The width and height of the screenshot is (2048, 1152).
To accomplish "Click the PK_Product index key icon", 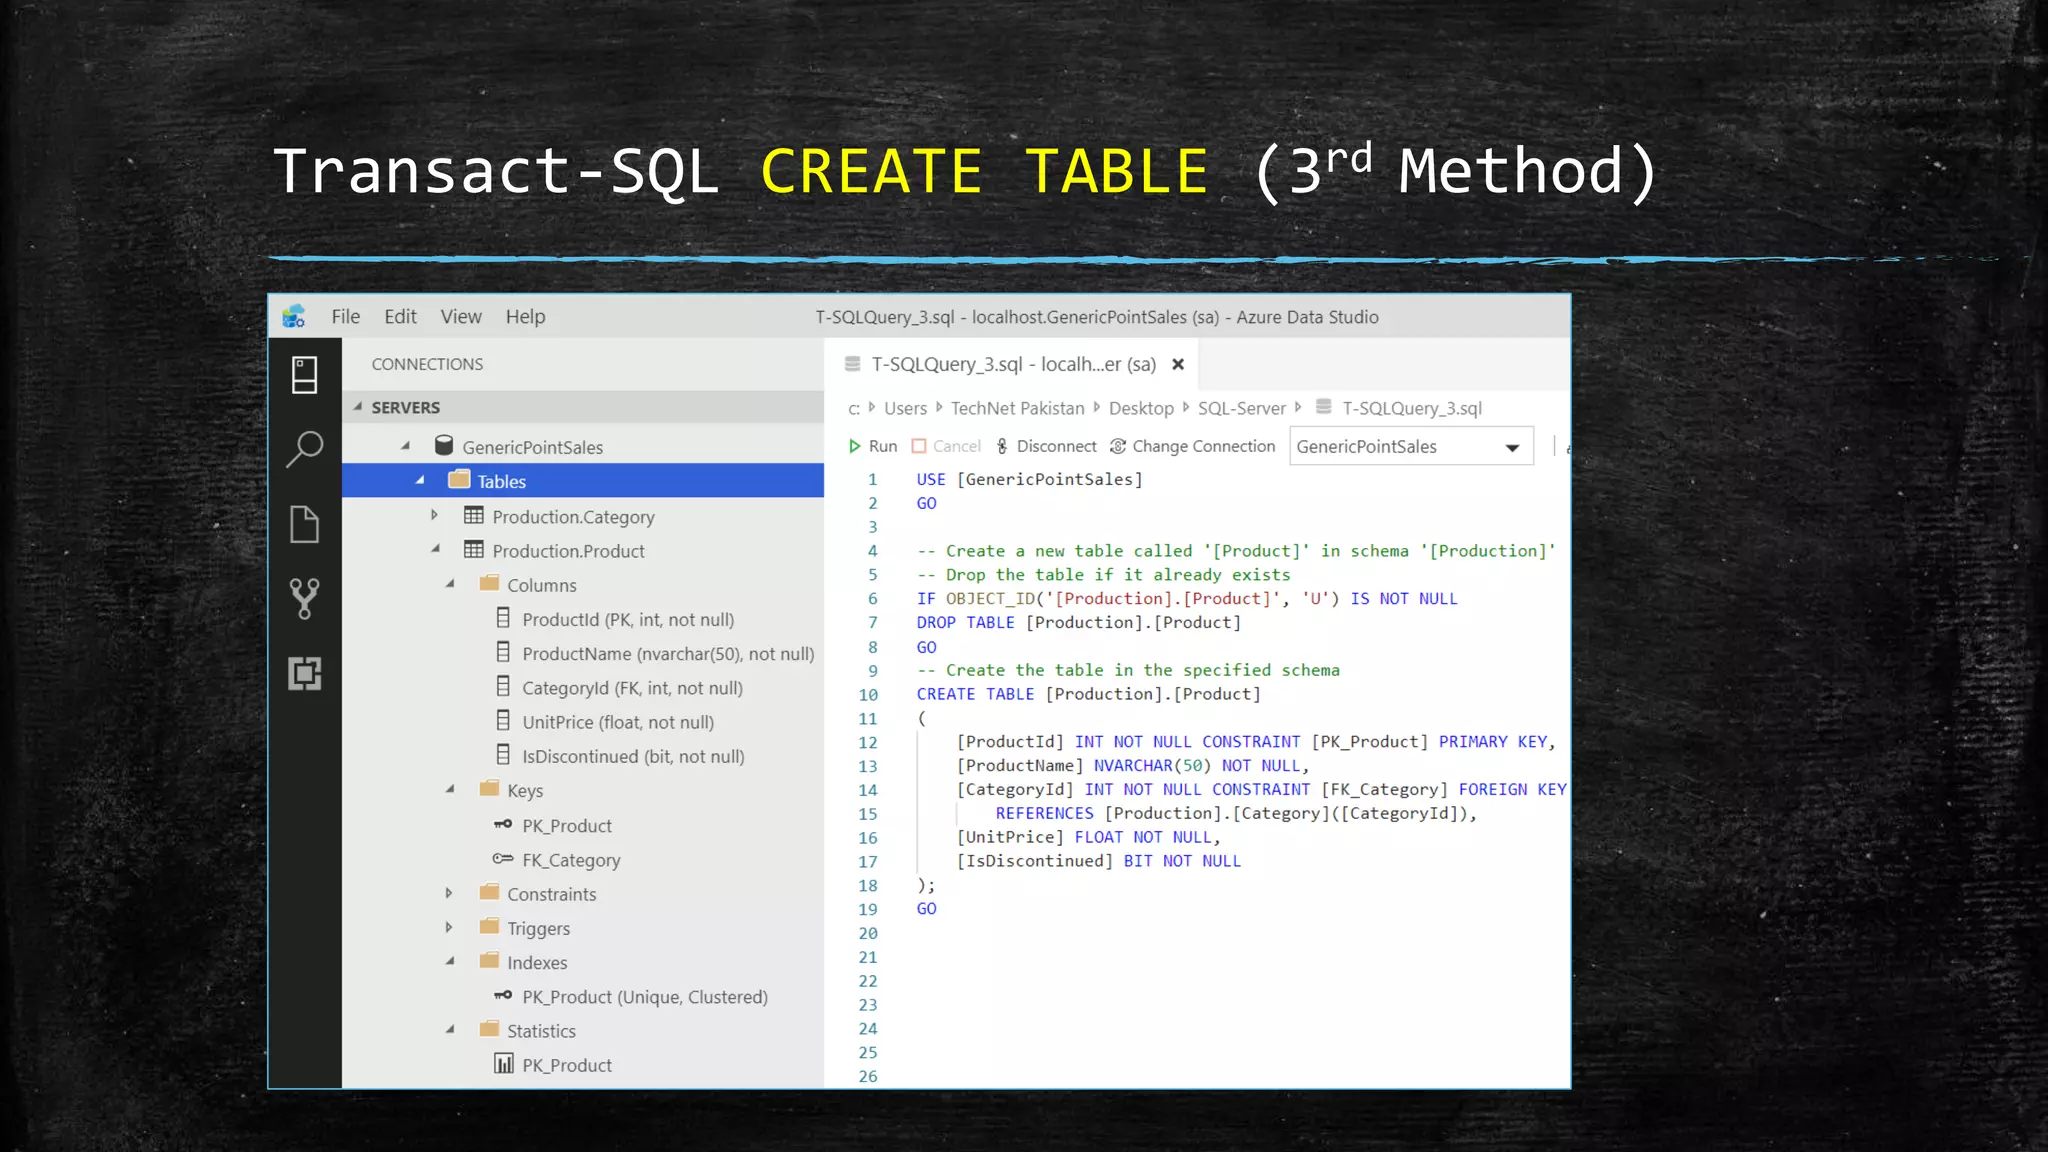I will pyautogui.click(x=503, y=996).
